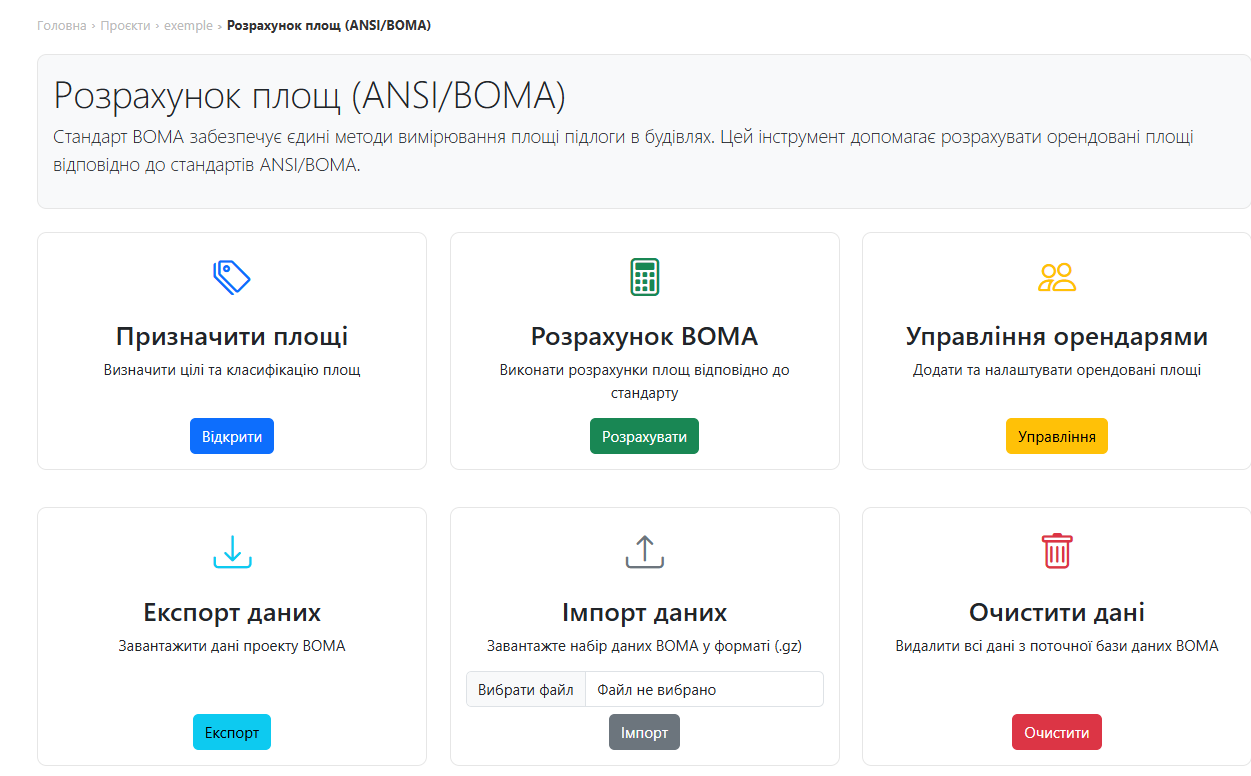The image size is (1251, 776).
Task: Click the Очистити дані card title
Action: (x=1057, y=612)
